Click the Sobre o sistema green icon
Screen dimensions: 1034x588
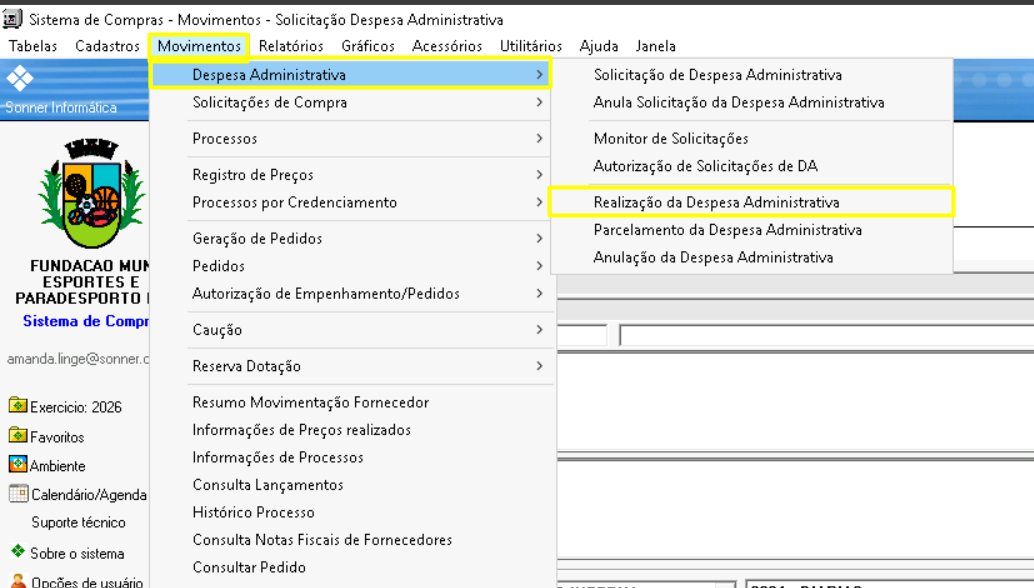point(18,552)
